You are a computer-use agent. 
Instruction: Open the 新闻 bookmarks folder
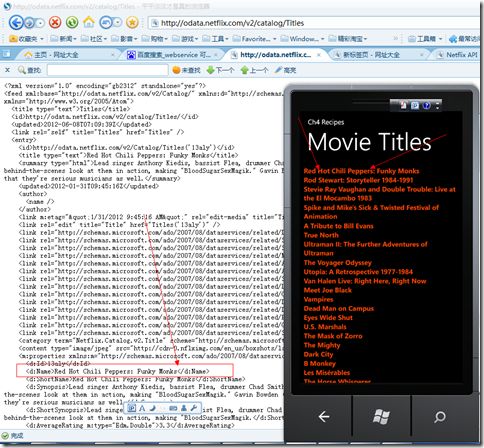point(63,39)
